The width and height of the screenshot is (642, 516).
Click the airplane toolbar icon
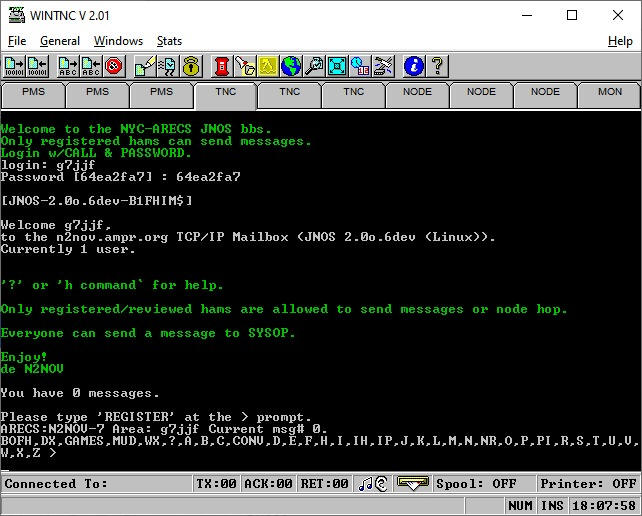[383, 66]
